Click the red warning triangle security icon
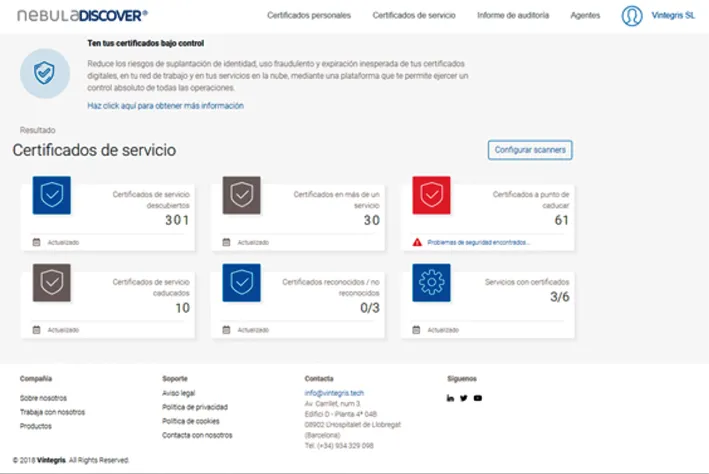Viewport: 709px width, 474px height. coord(417,242)
